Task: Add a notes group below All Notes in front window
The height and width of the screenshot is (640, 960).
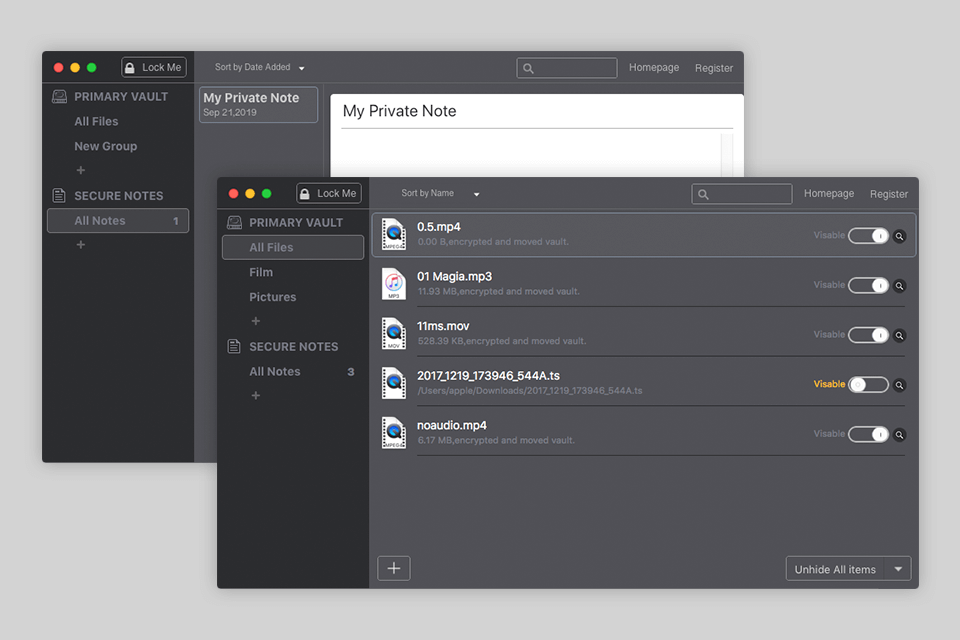Action: [x=256, y=396]
